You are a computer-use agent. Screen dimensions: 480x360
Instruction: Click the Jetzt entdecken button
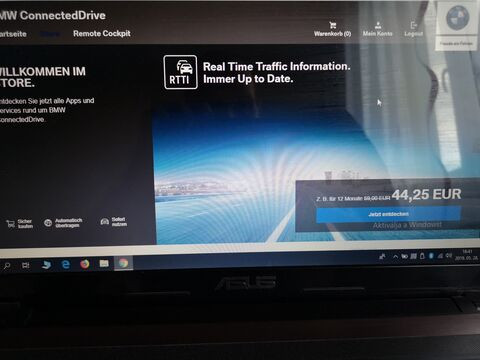point(388,214)
